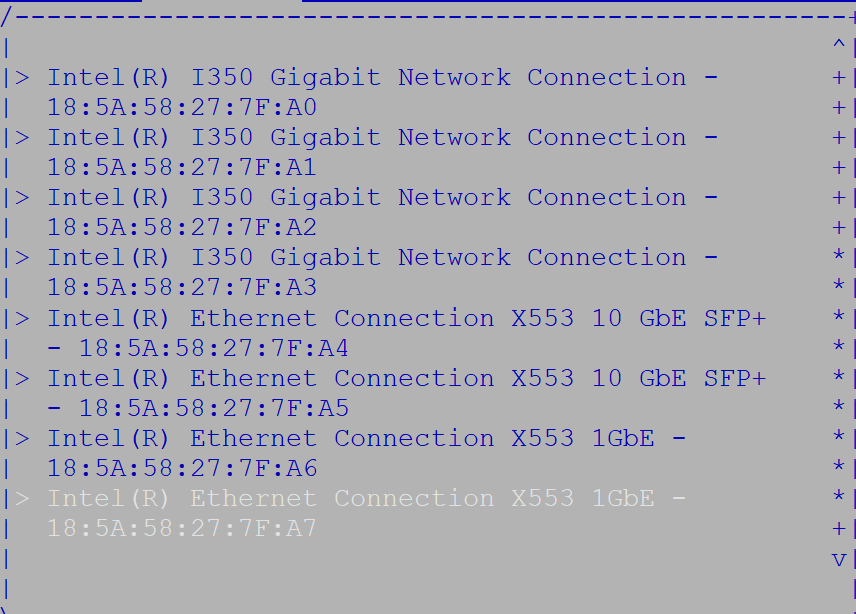Select the X553 10 GbE SFP+ entry 7F:A4
This screenshot has height=614, width=856.
(407, 333)
